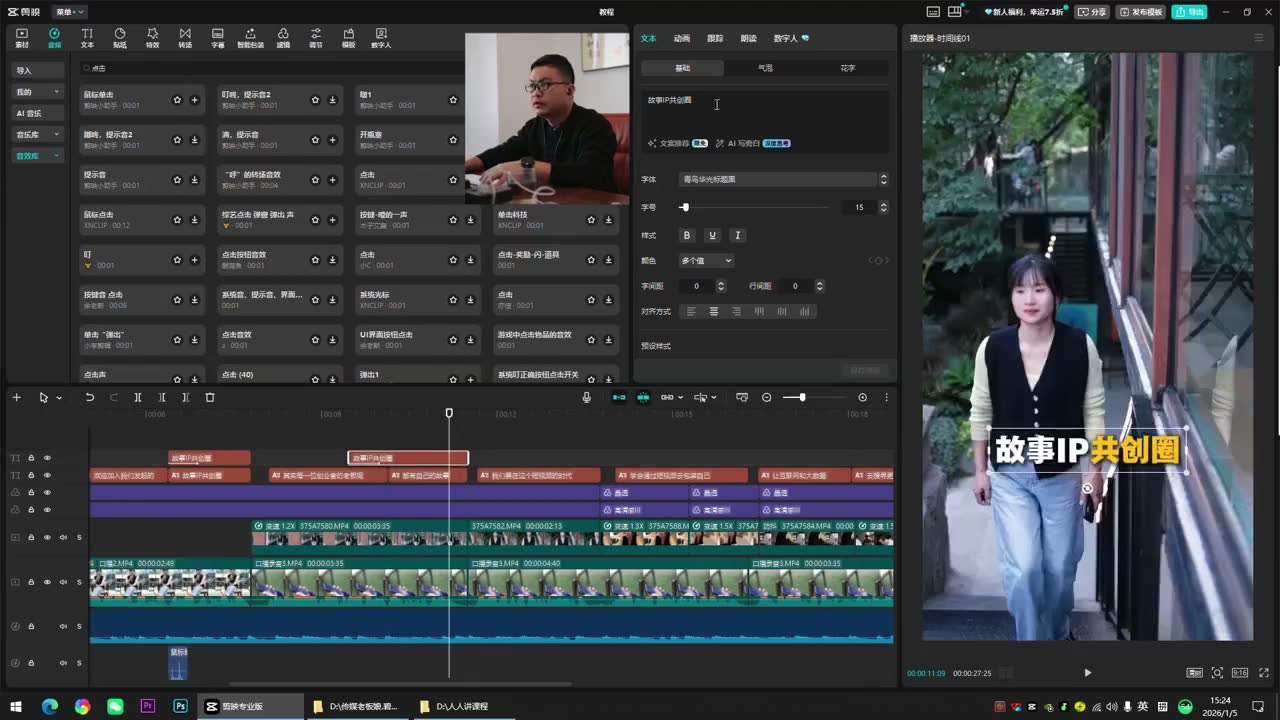Viewport: 1280px width, 720px height.
Task: Toggle bold style B button
Action: point(686,235)
